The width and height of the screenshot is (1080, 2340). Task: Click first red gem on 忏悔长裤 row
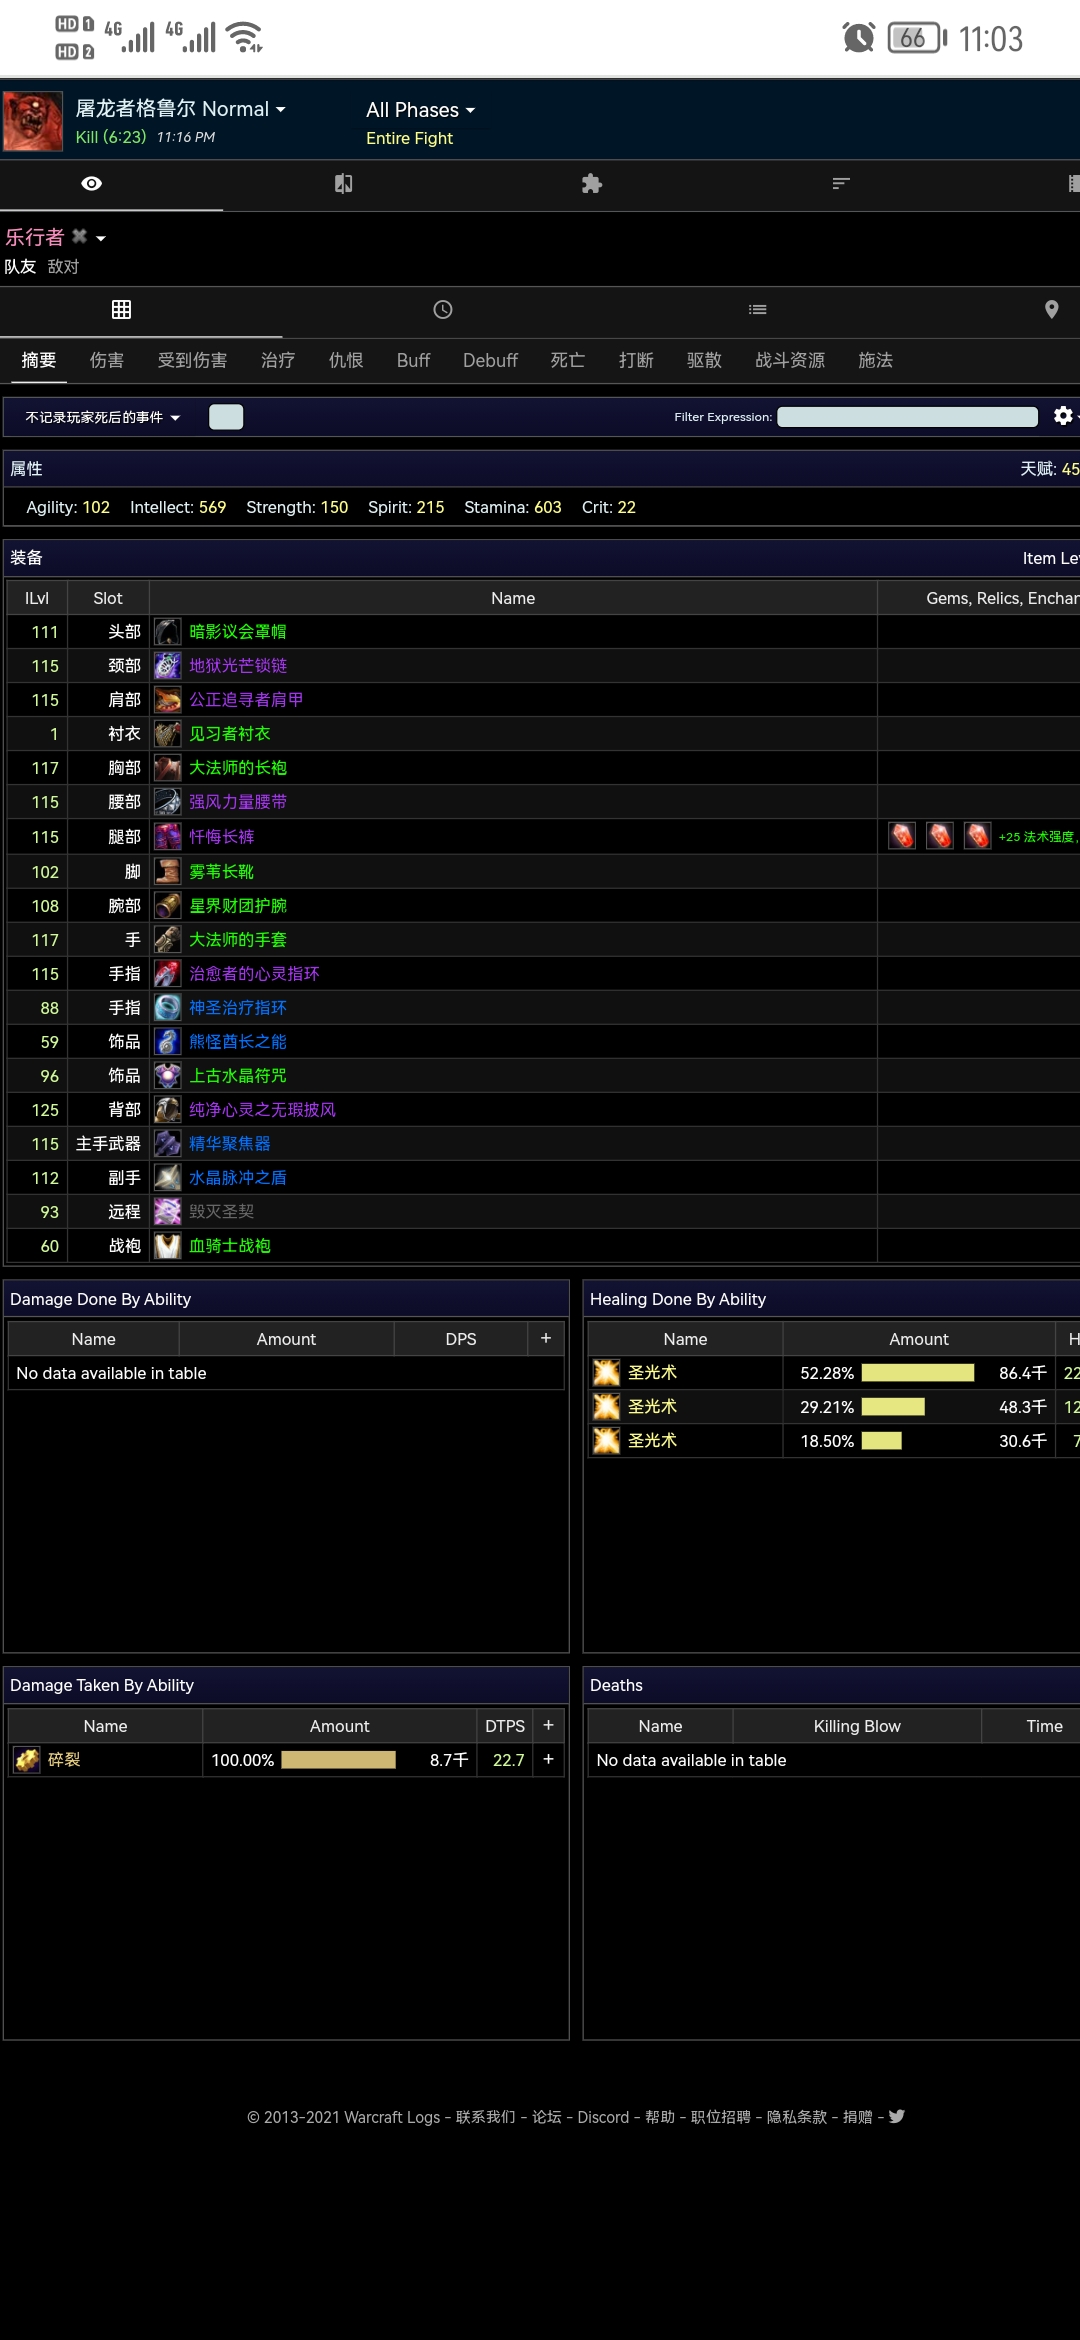point(902,836)
